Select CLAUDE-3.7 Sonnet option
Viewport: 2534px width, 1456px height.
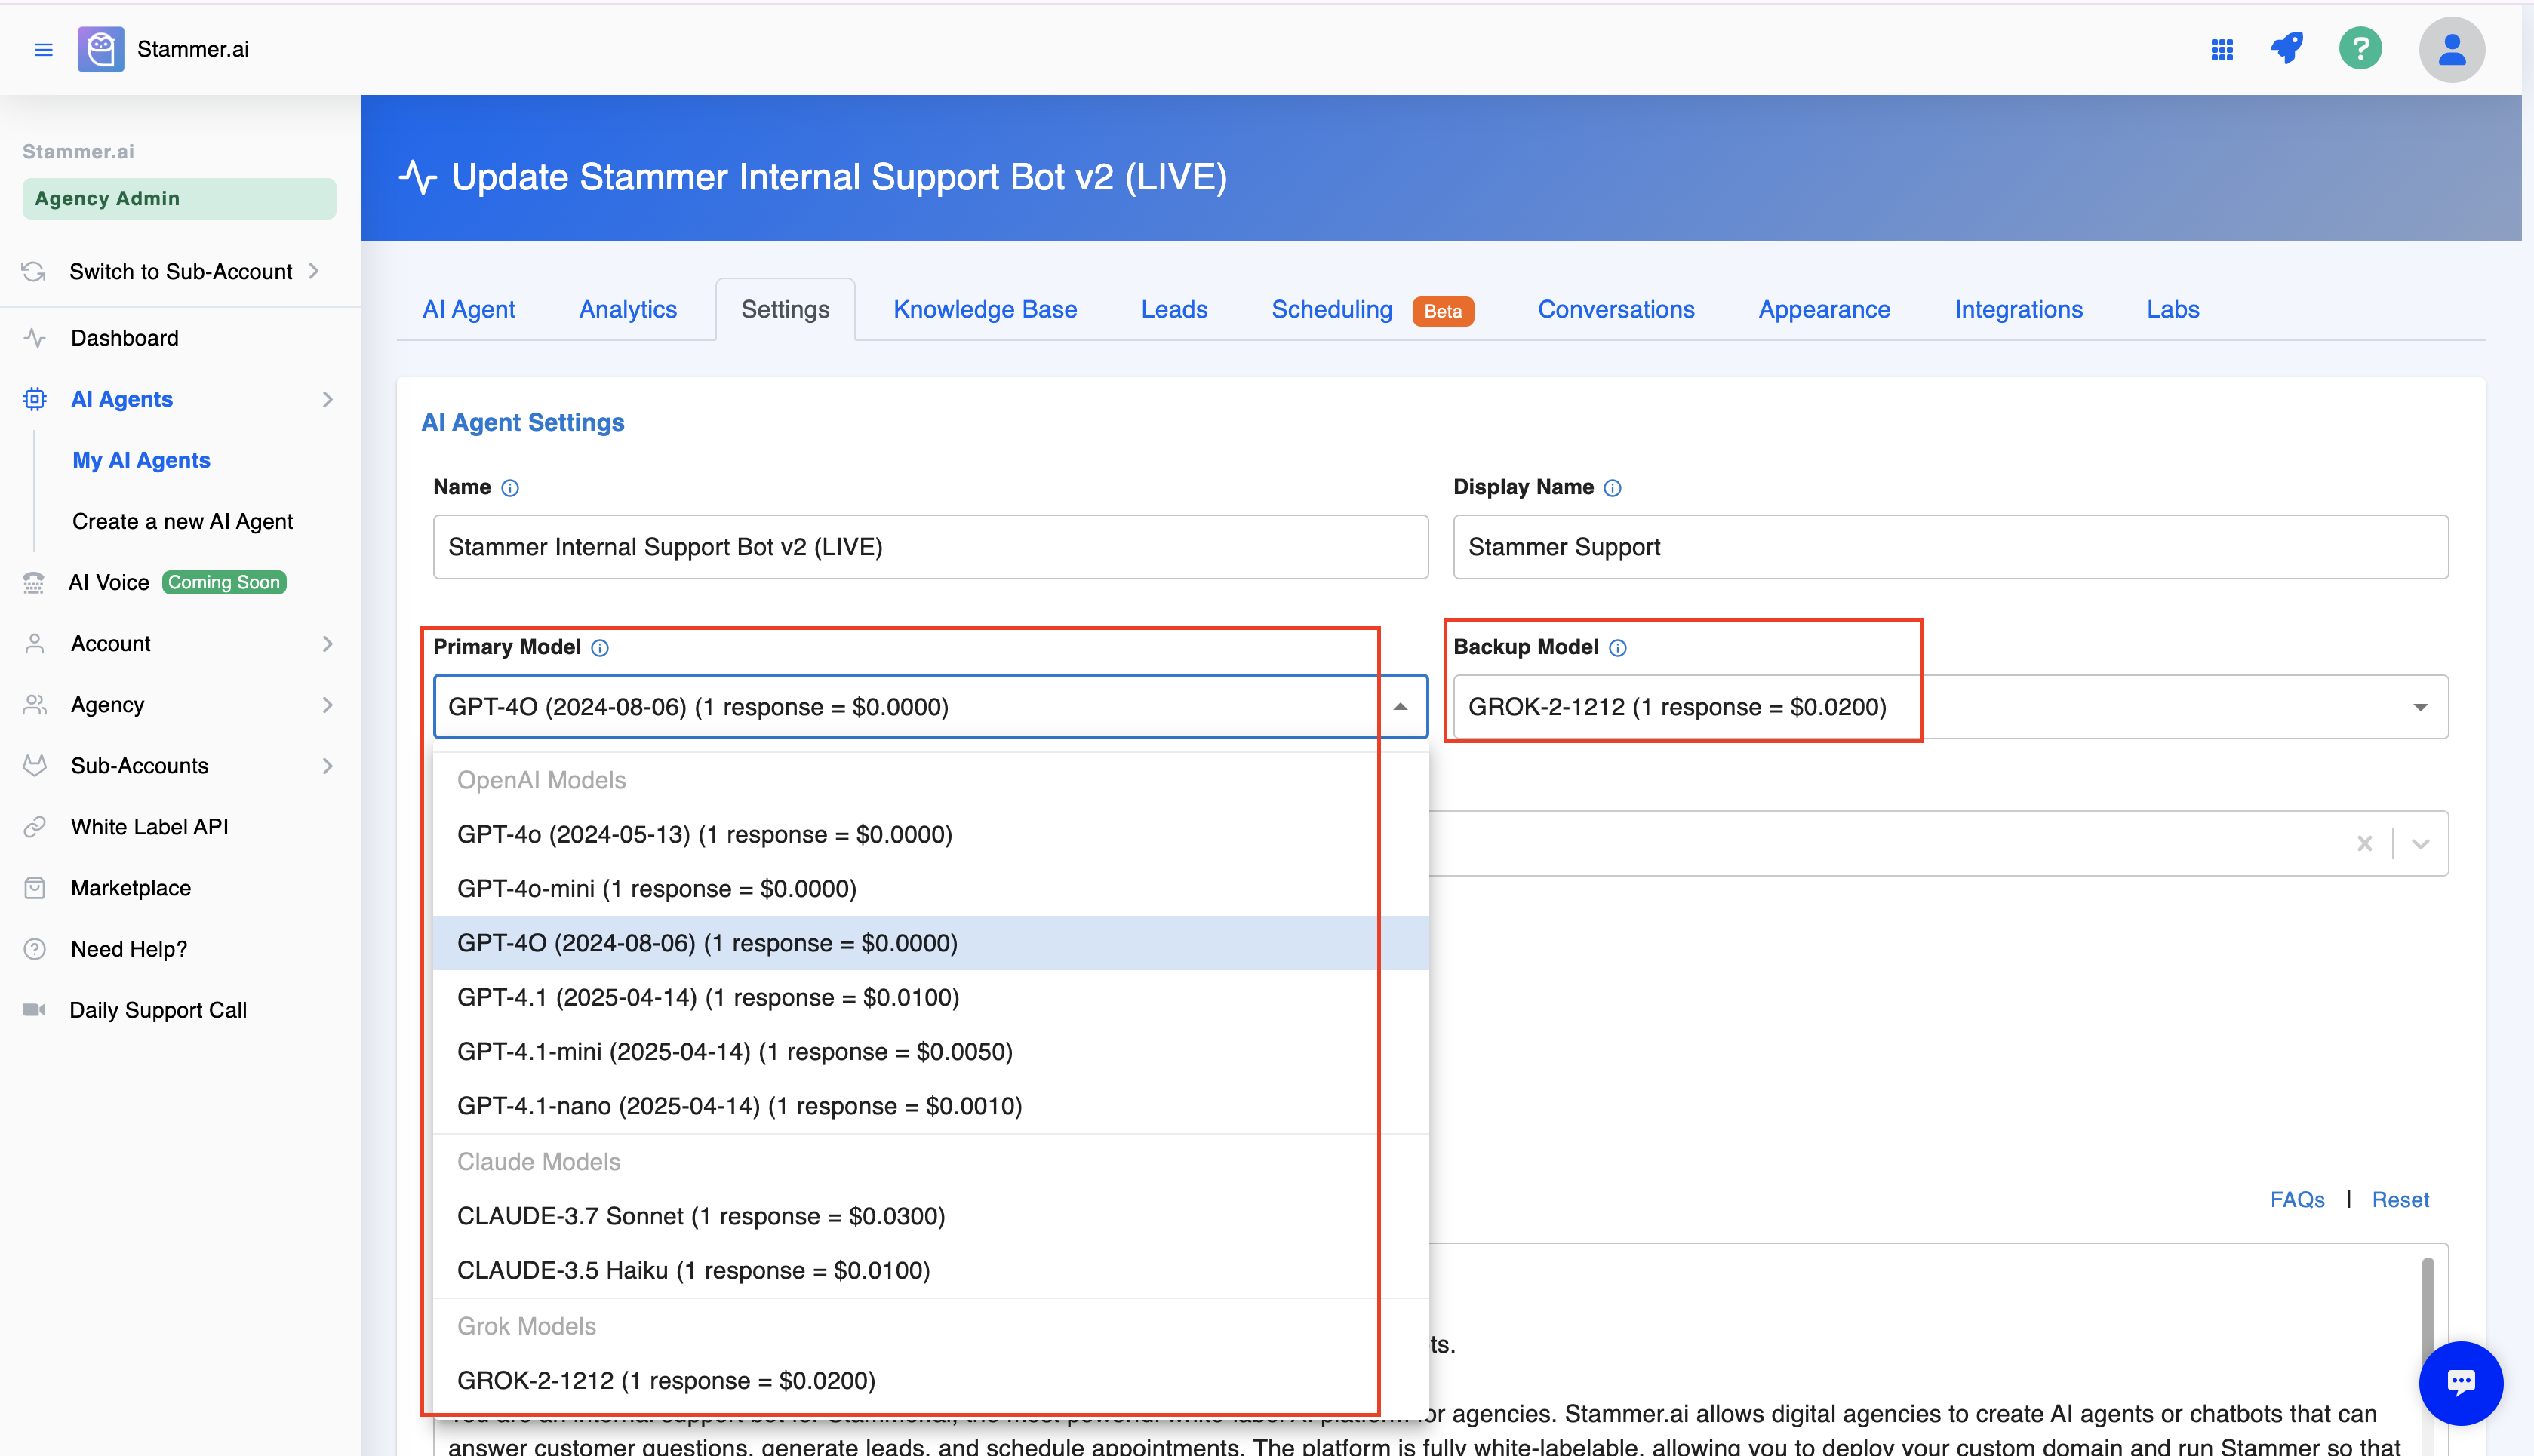(930, 1216)
